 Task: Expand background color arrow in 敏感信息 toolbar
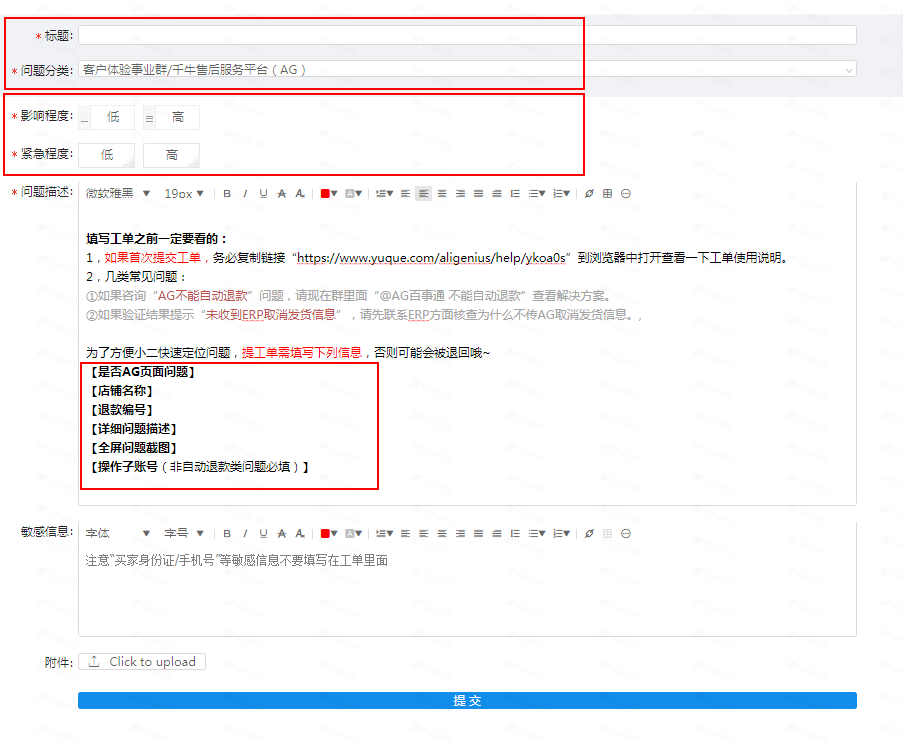pyautogui.click(x=358, y=533)
